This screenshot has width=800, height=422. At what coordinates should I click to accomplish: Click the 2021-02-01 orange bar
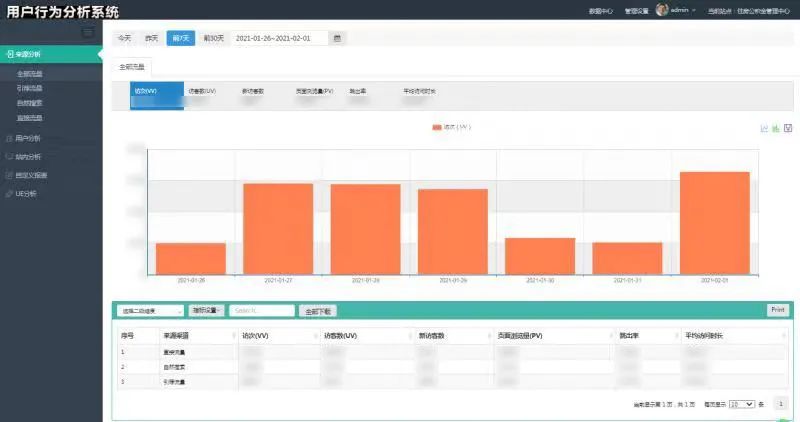pyautogui.click(x=714, y=223)
